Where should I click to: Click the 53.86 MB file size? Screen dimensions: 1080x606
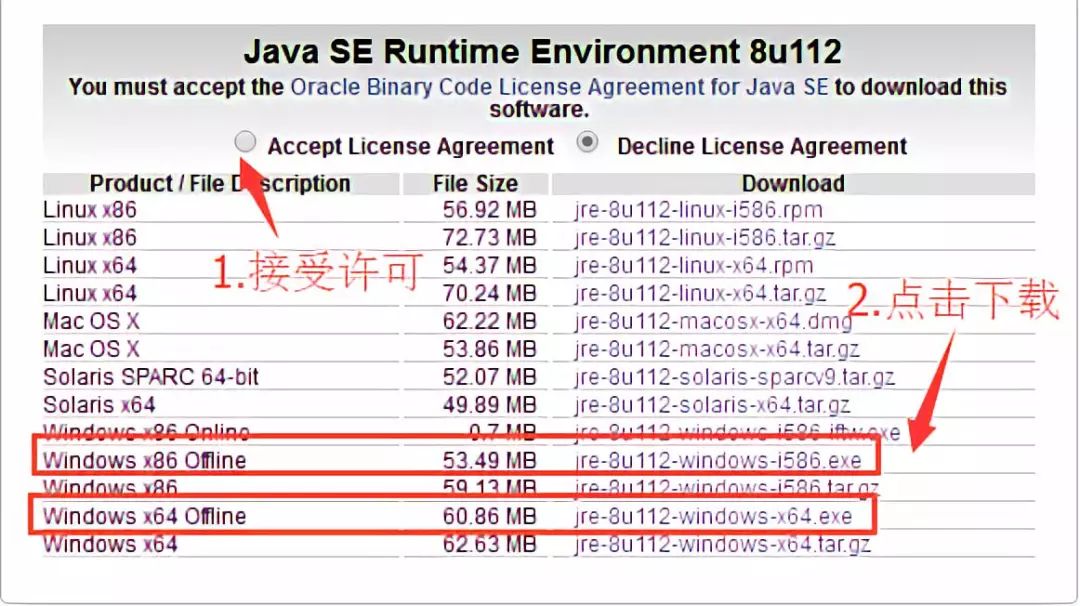pos(490,349)
